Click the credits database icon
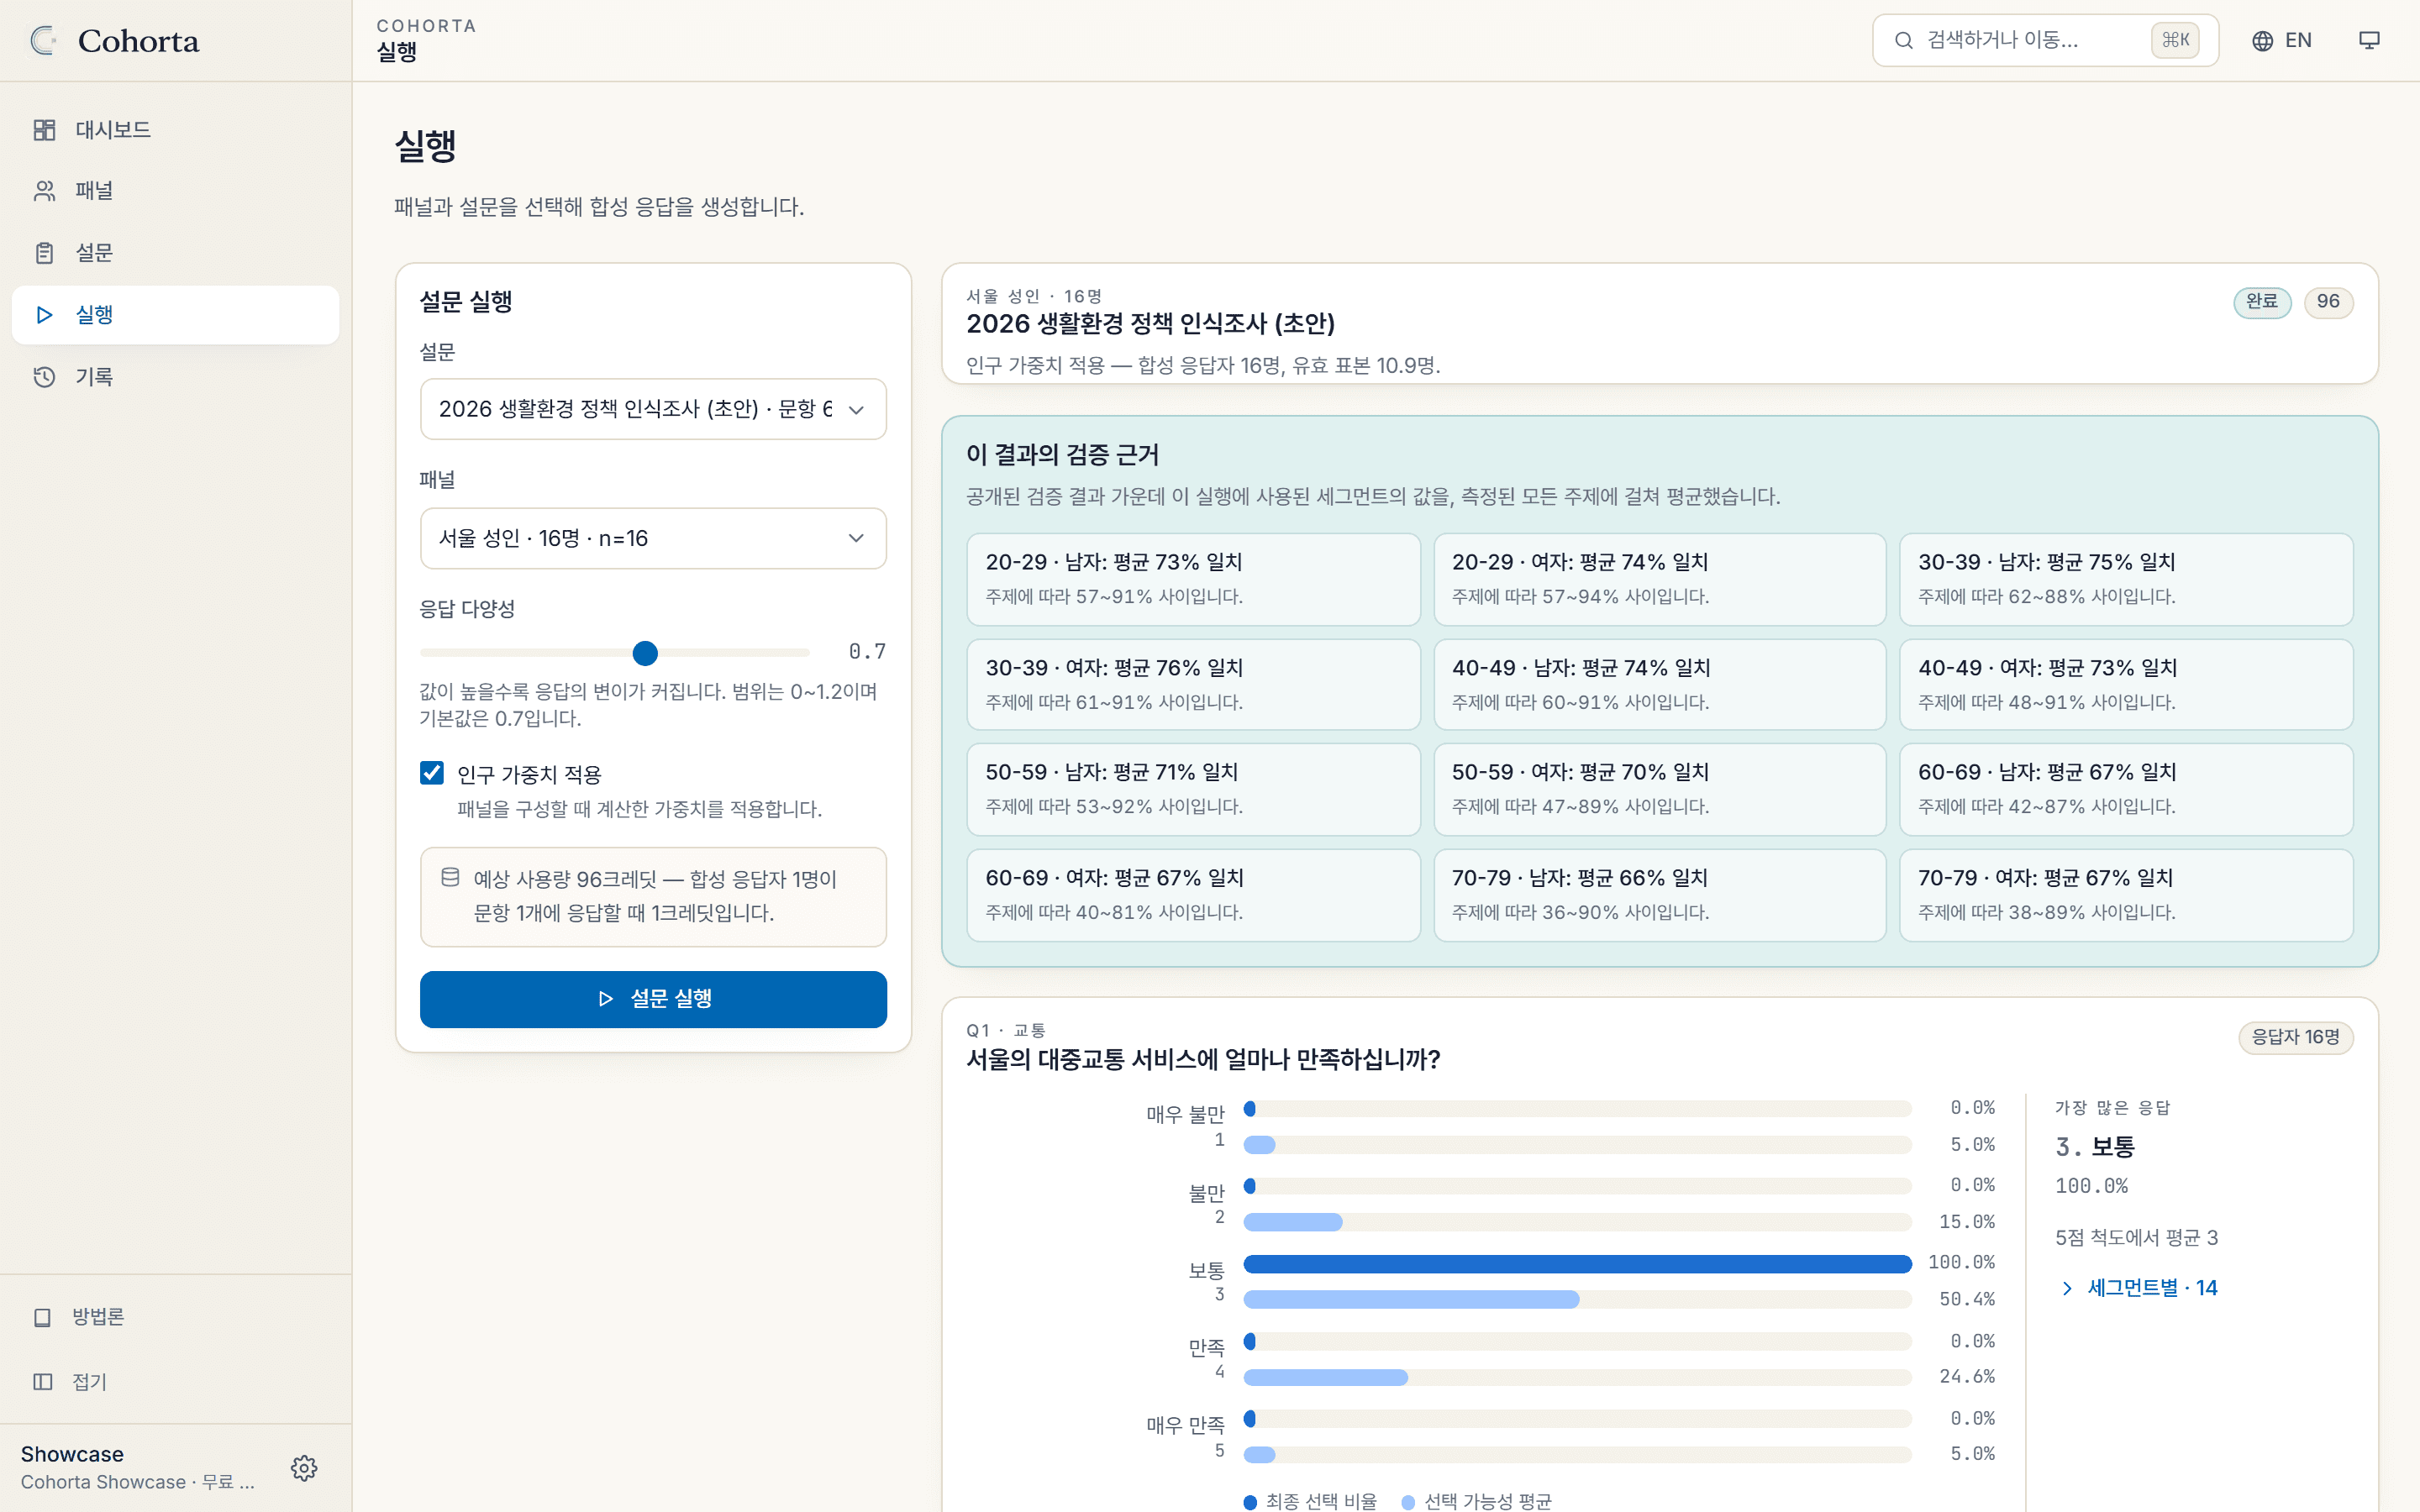Image resolution: width=2420 pixels, height=1512 pixels. 450,877
